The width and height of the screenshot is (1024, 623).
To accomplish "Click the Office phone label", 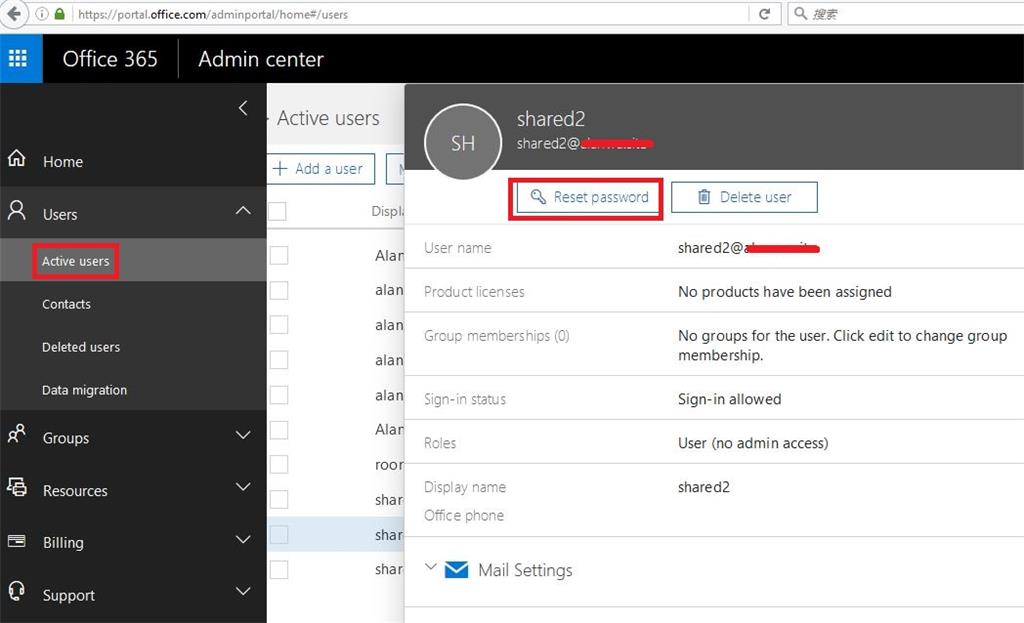I will pyautogui.click(x=464, y=515).
